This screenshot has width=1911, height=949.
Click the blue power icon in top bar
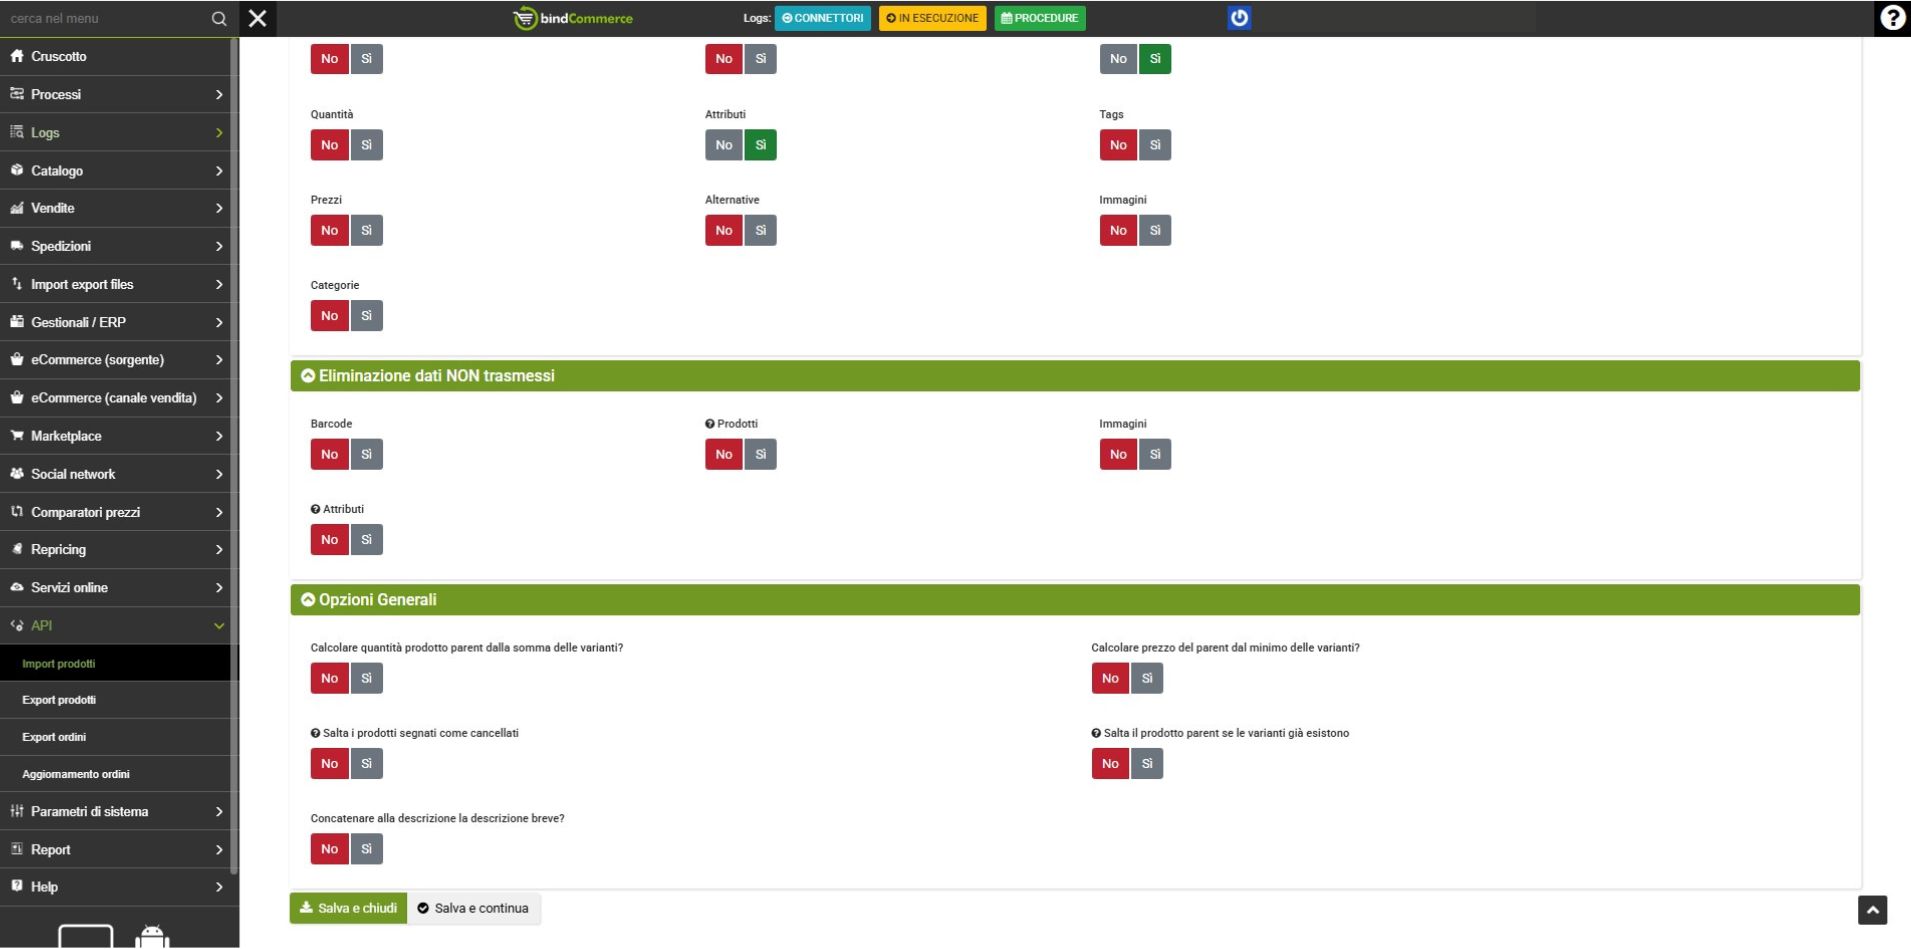[x=1239, y=18]
